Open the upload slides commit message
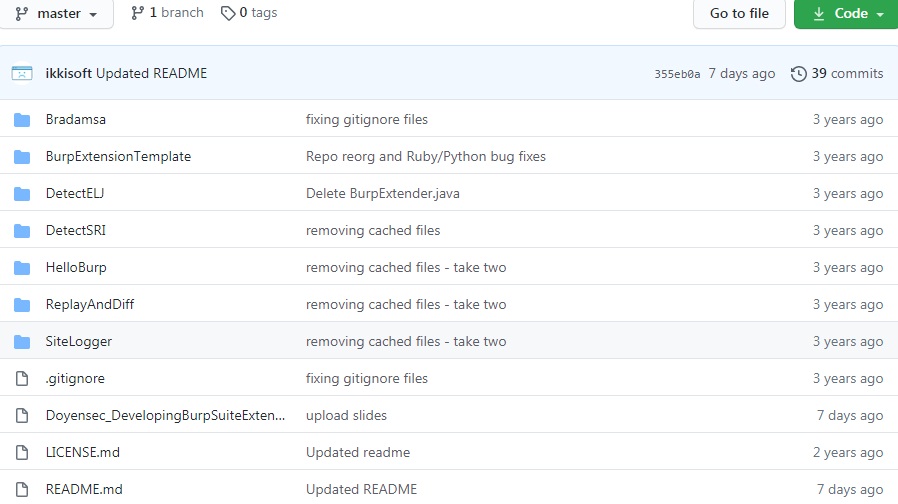This screenshot has height=504, width=898. pos(346,415)
